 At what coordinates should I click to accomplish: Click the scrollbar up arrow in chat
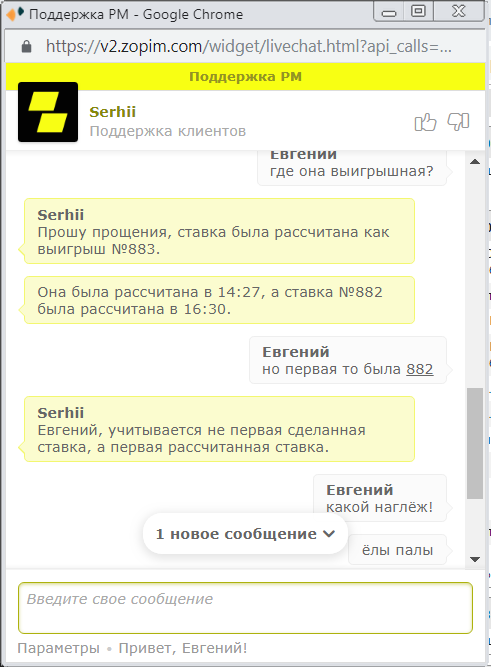pyautogui.click(x=475, y=162)
